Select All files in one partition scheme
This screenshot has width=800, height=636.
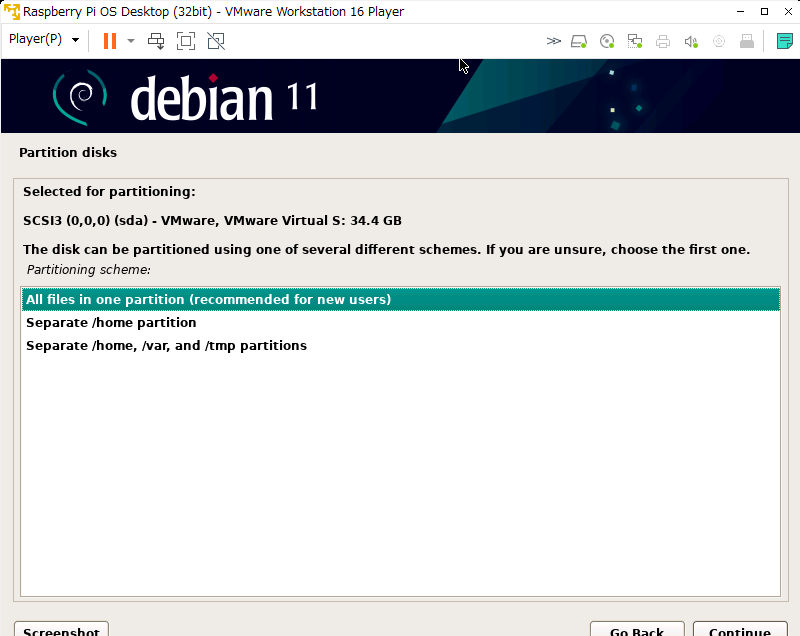click(x=401, y=299)
